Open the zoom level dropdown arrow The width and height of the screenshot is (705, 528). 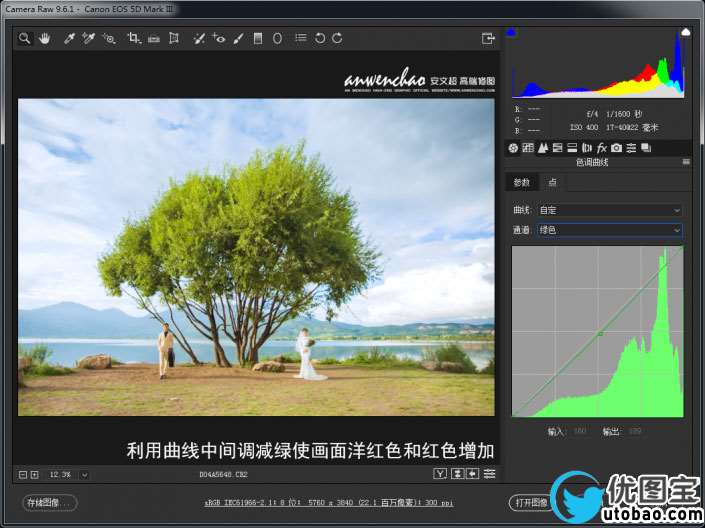tap(85, 475)
